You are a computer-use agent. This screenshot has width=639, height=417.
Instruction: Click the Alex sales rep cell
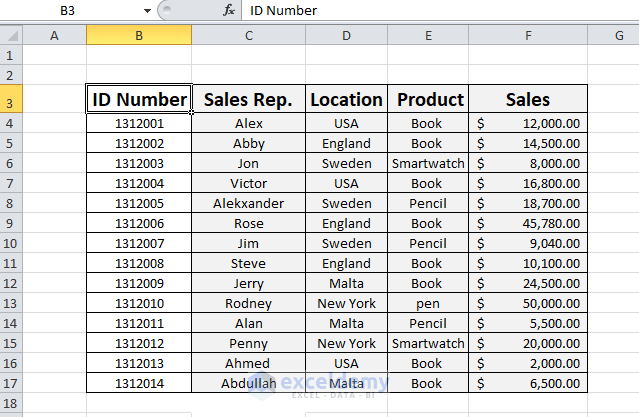click(x=249, y=124)
